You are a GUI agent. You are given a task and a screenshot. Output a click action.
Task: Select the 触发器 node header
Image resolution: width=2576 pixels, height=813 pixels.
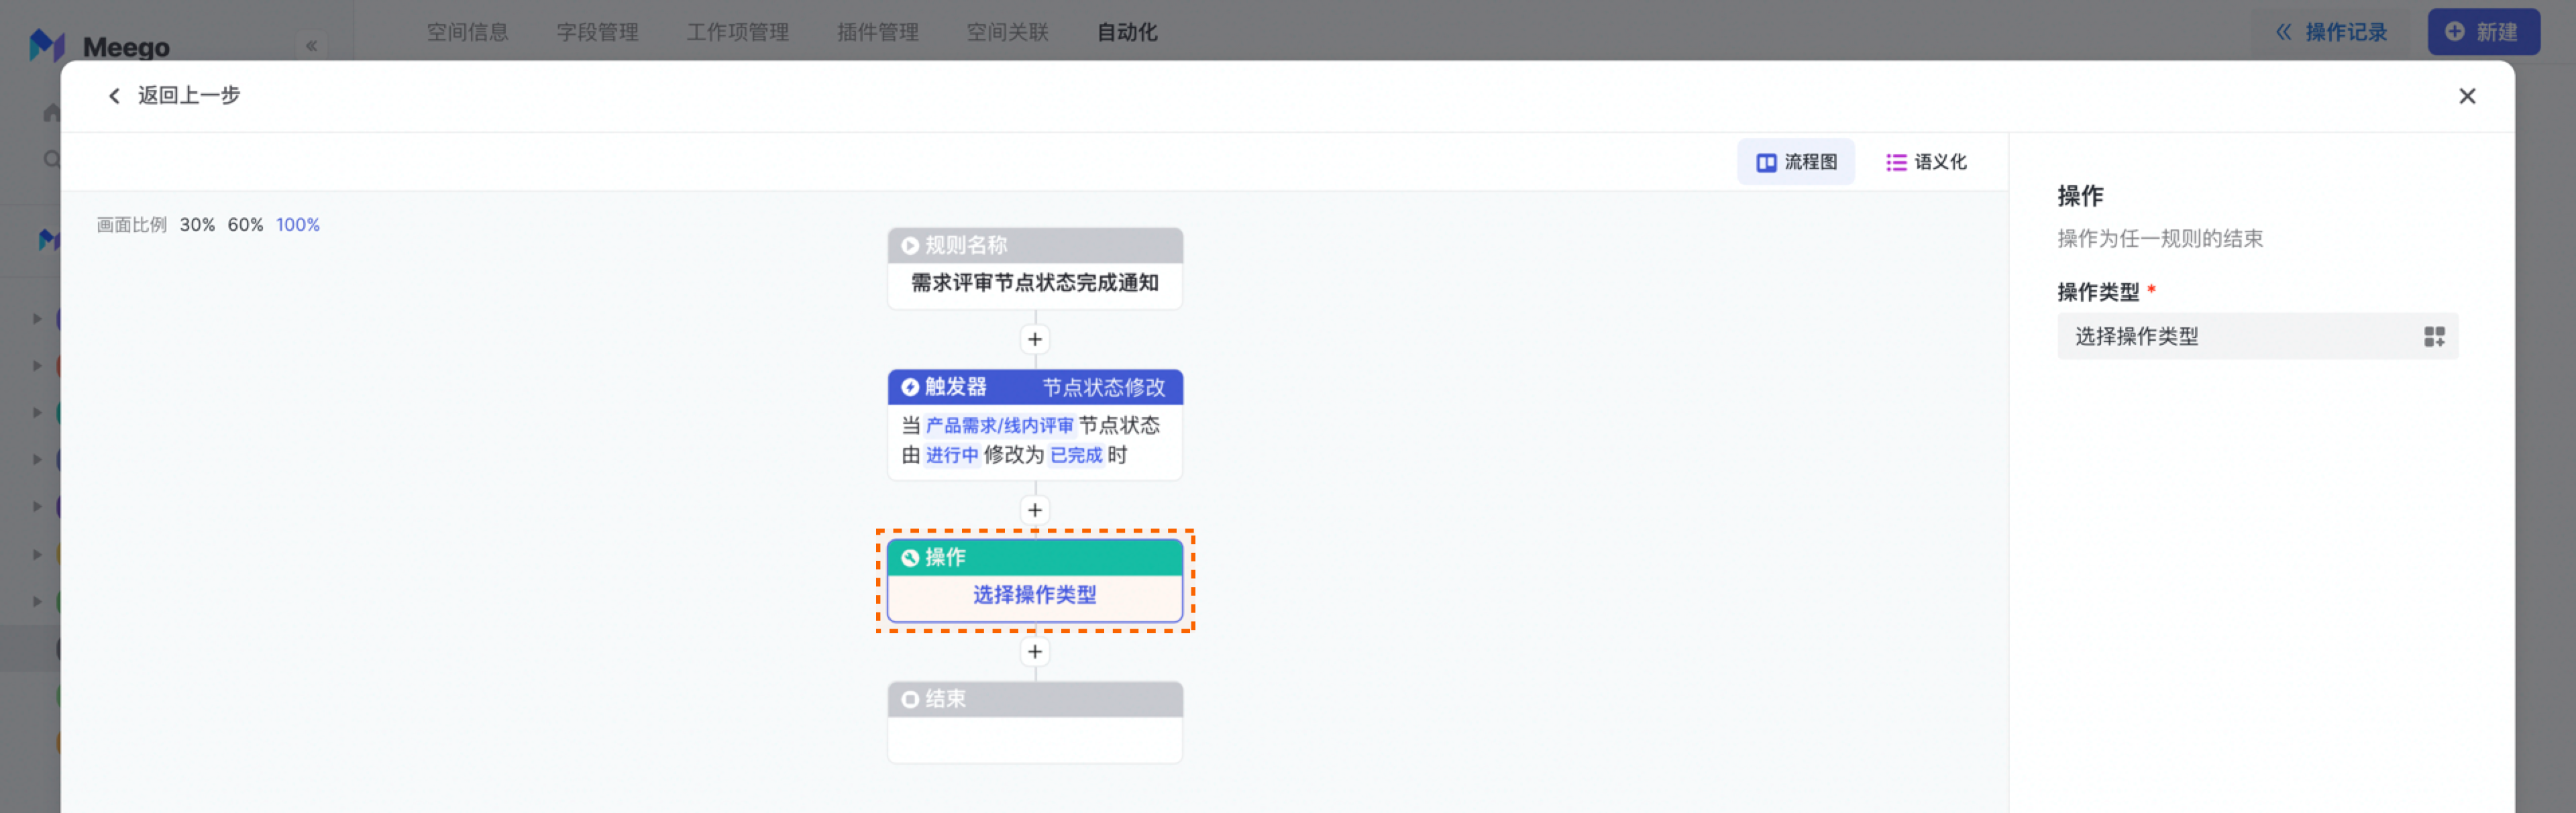(1035, 387)
